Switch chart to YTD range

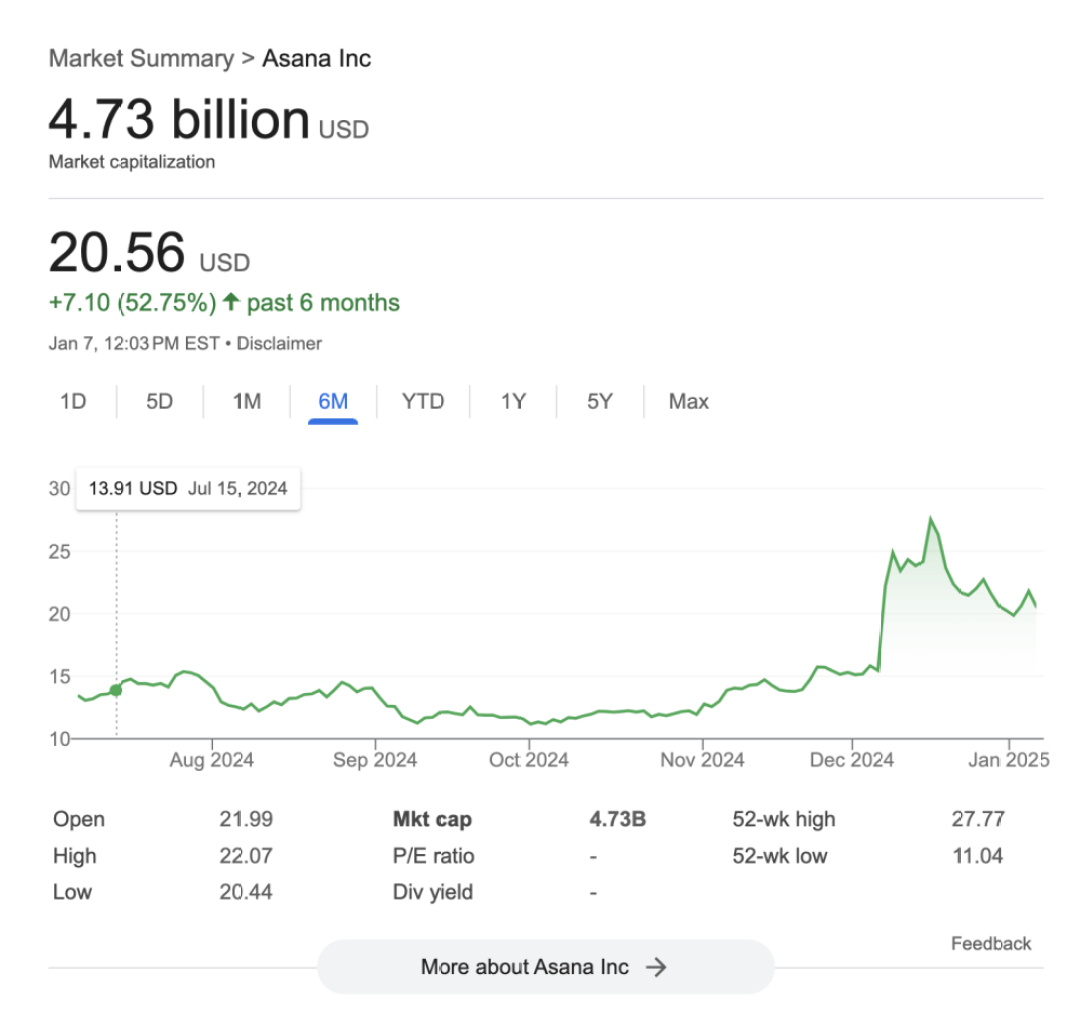tap(423, 401)
